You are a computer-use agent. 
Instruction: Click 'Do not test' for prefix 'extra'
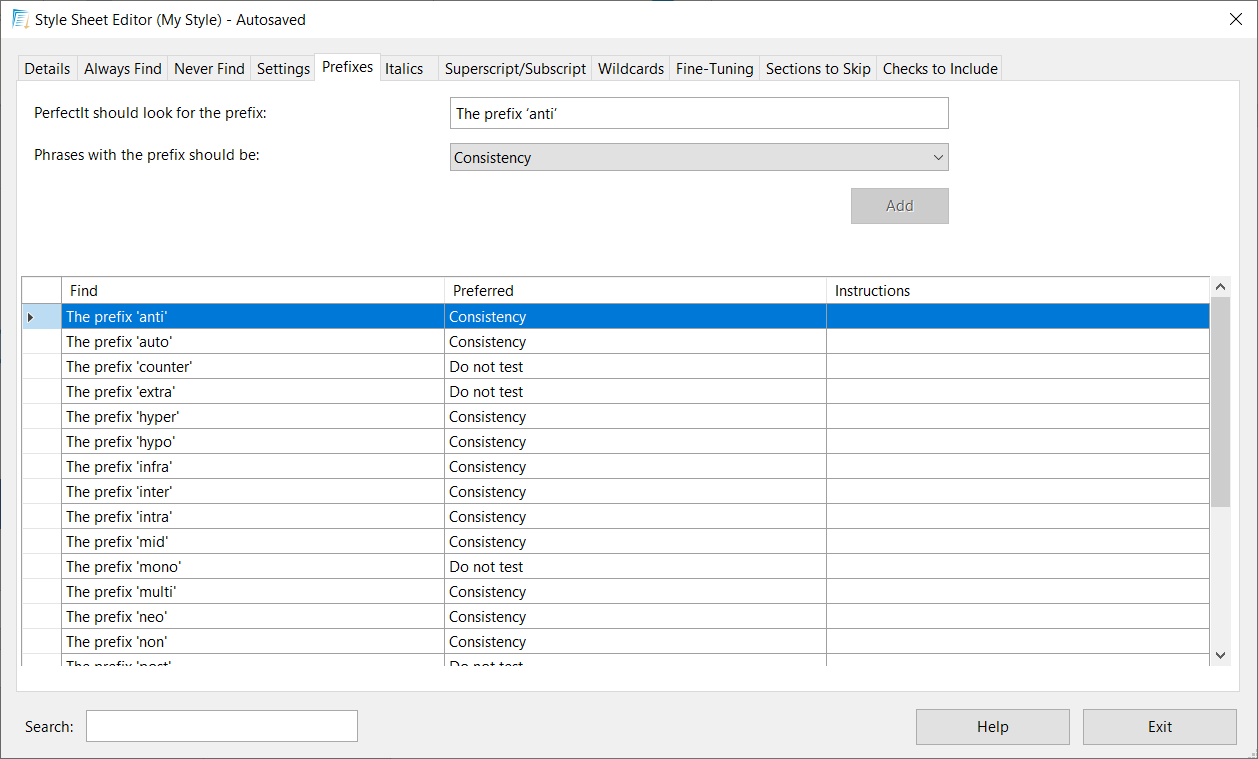(x=635, y=392)
